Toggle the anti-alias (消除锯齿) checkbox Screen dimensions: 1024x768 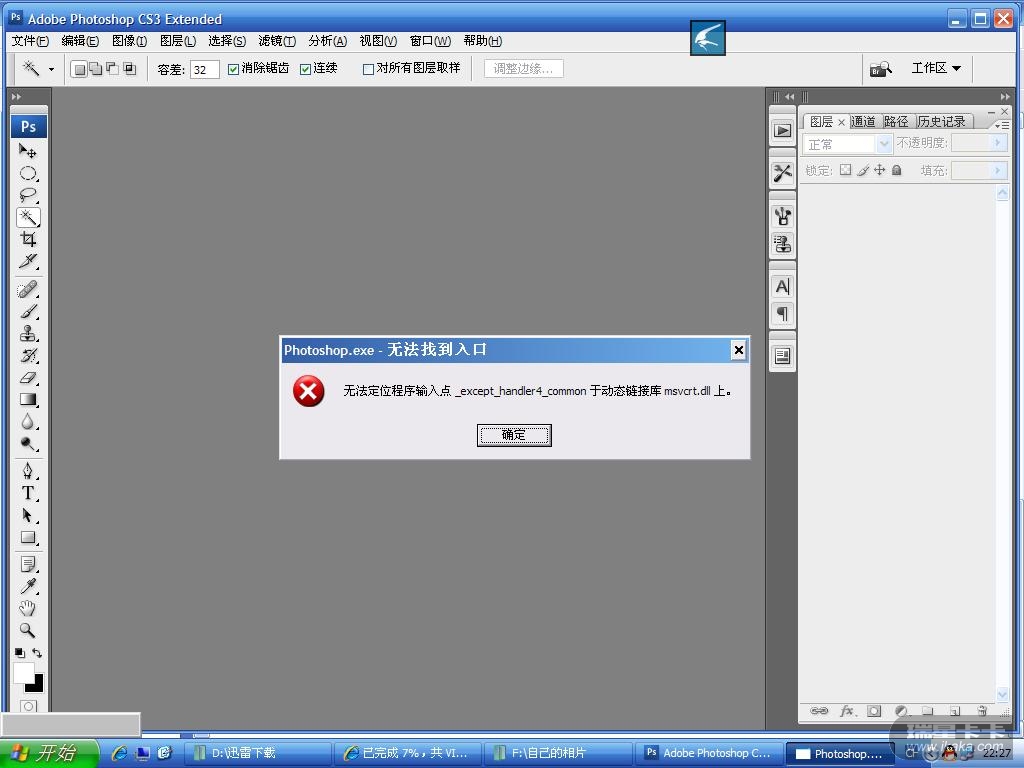click(x=233, y=69)
